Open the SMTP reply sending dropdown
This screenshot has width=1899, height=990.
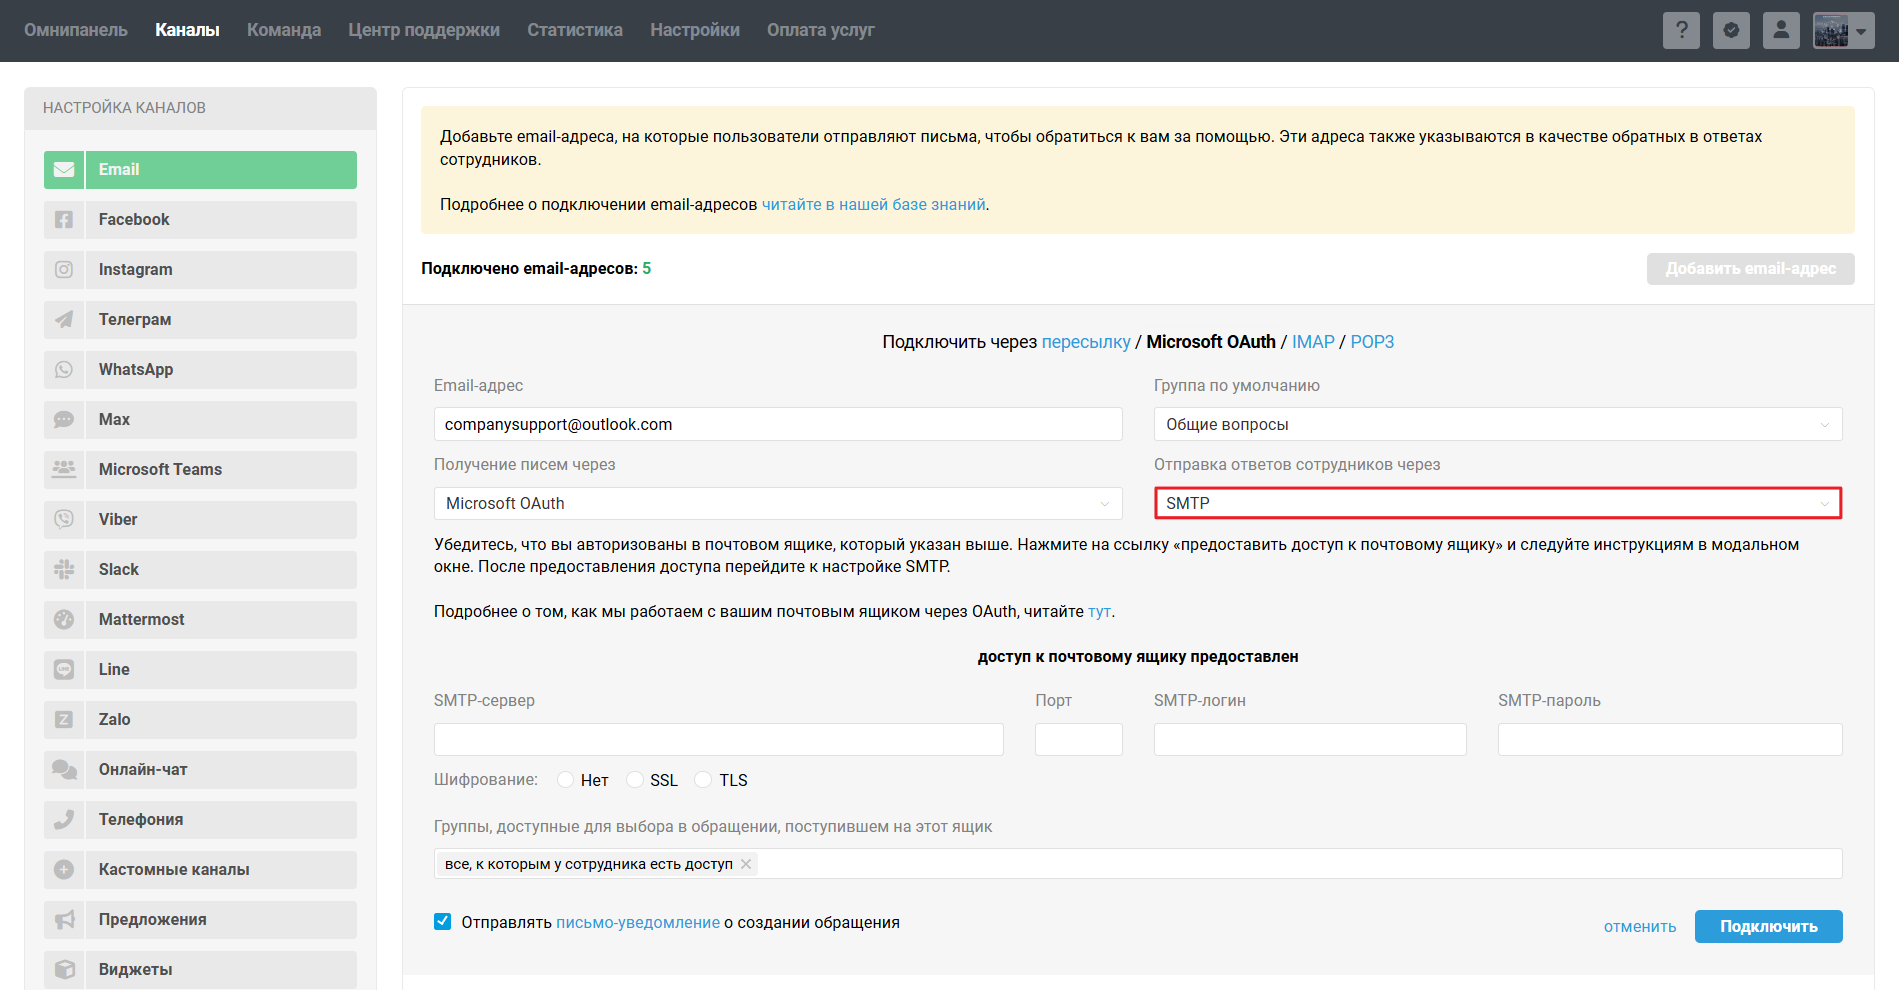click(x=1497, y=504)
